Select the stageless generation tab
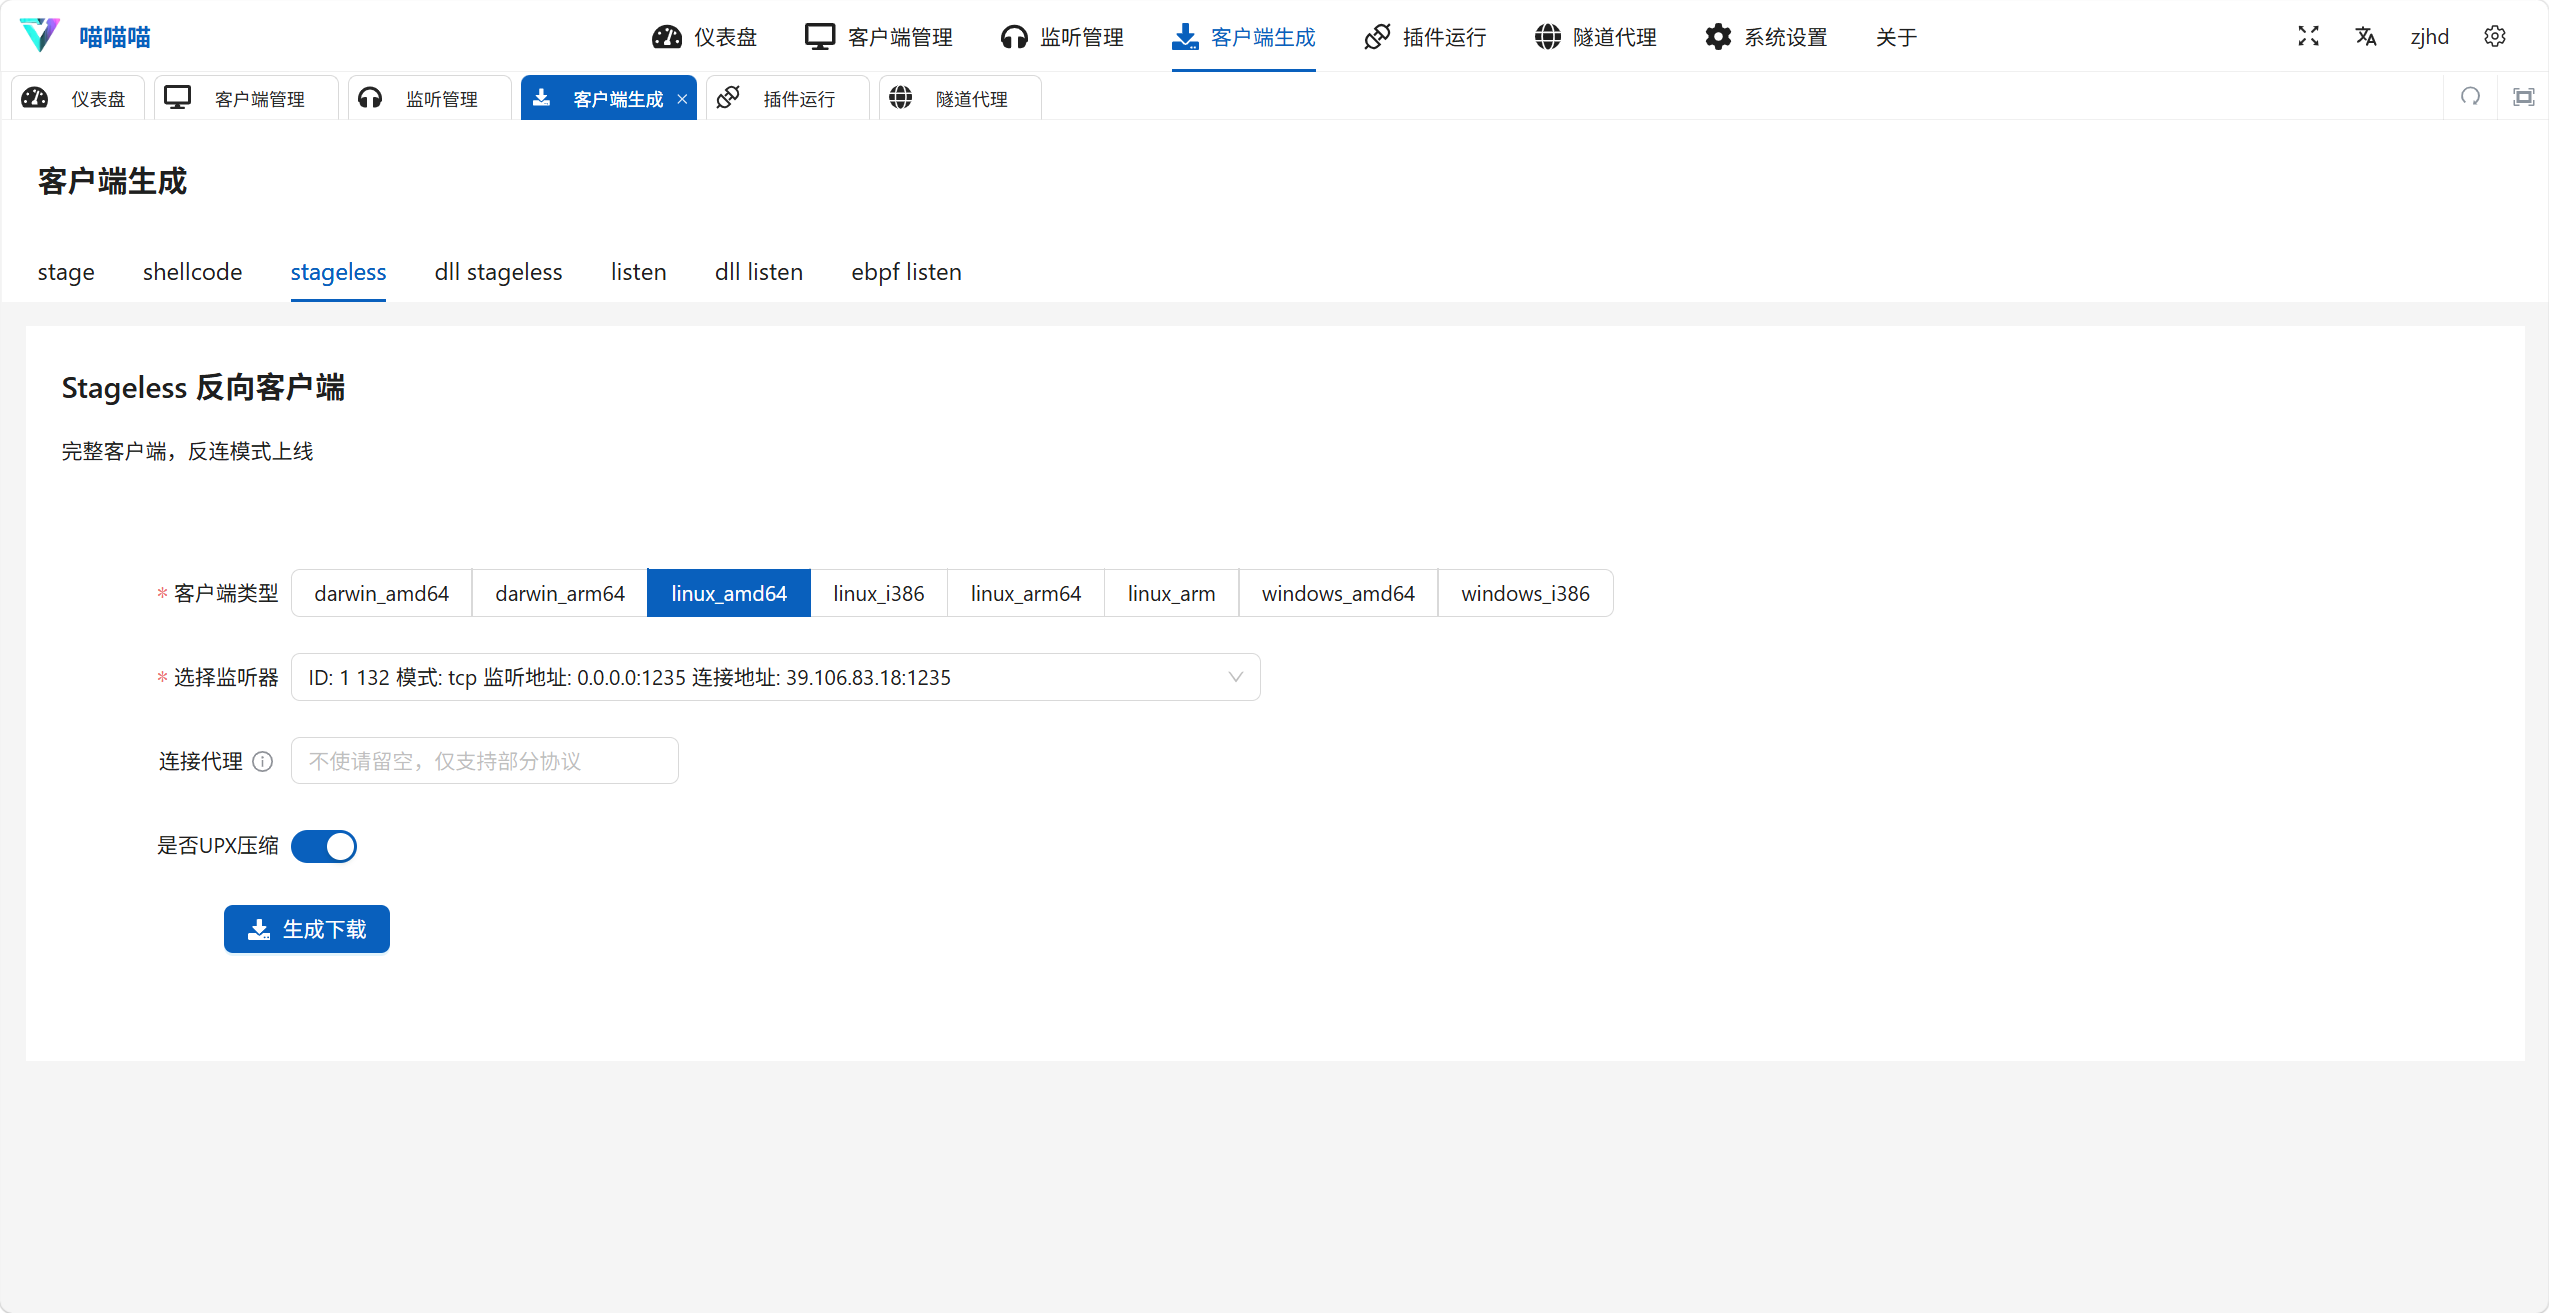The height and width of the screenshot is (1313, 2549). click(x=338, y=272)
